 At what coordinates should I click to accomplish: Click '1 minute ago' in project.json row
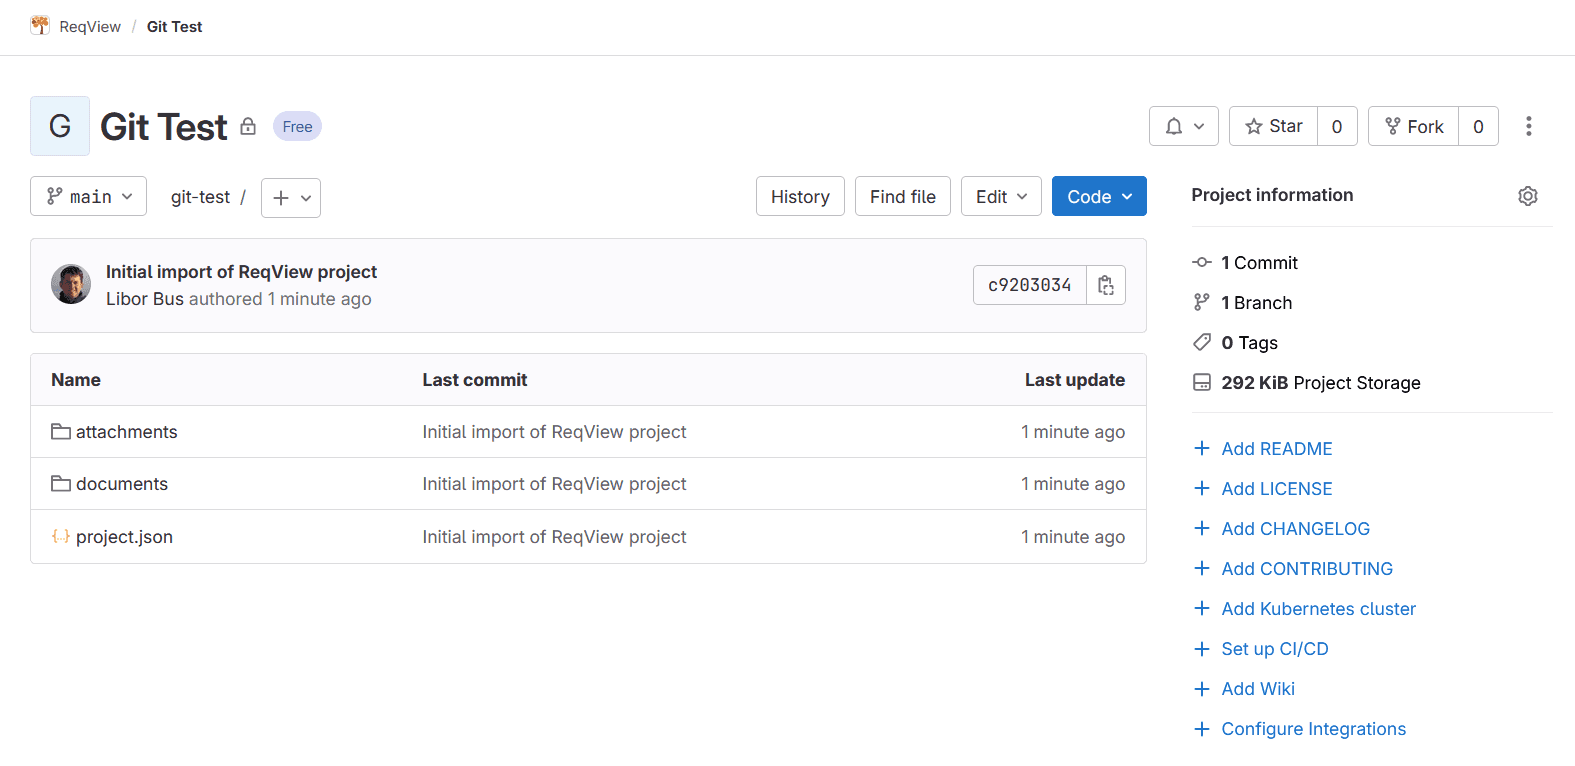[x=1073, y=537]
